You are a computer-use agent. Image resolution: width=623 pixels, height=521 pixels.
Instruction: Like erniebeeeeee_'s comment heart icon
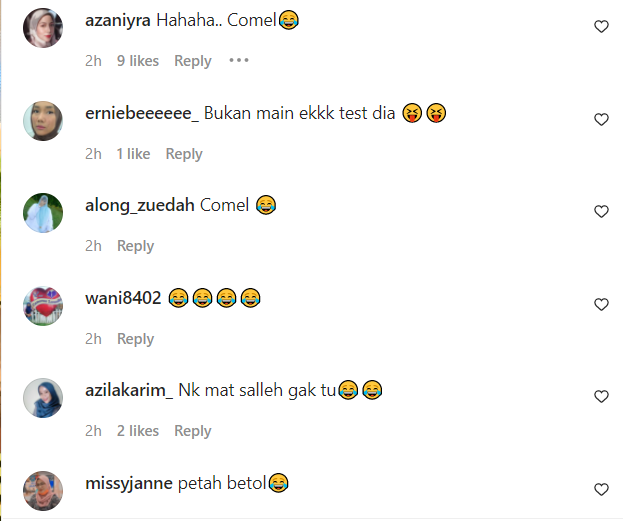tap(601, 119)
